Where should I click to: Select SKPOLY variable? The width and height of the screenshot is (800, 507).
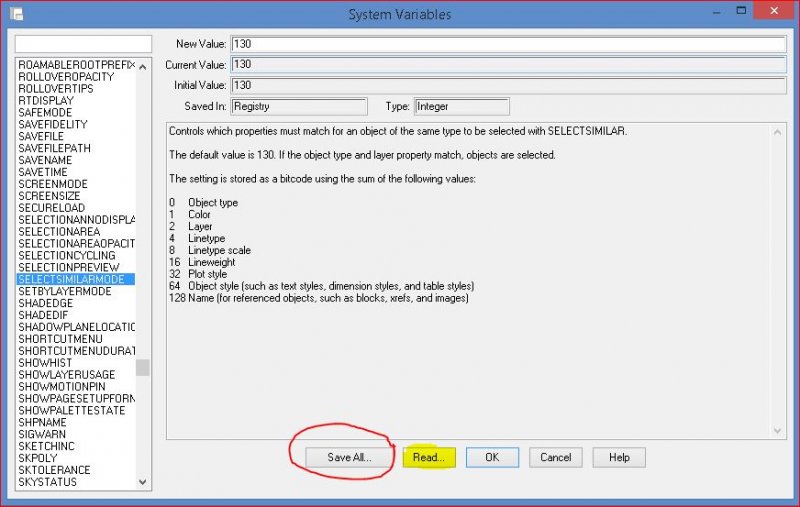[x=37, y=459]
